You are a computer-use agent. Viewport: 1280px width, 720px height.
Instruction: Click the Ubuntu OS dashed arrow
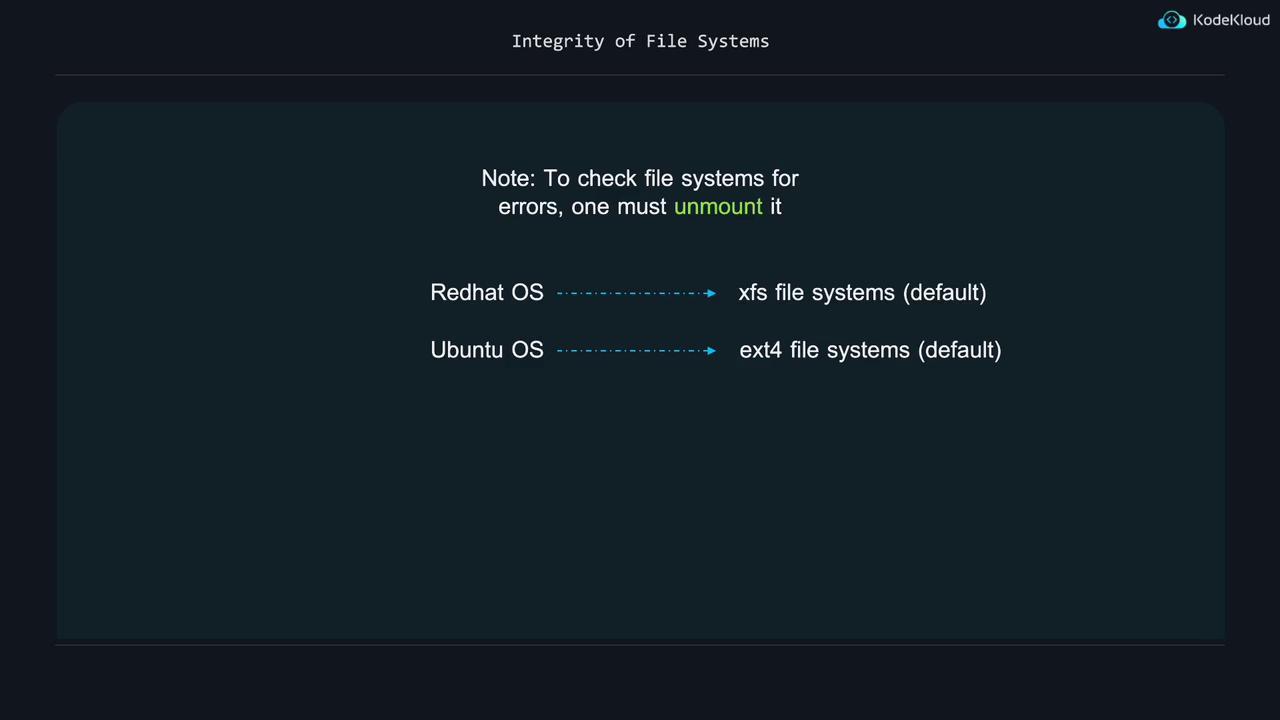click(x=636, y=350)
